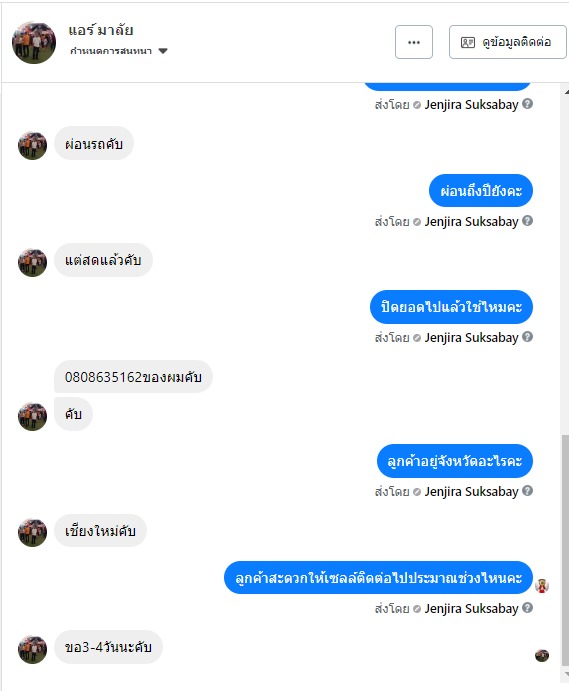Click header profile picture of แอร์ มาลัย
Viewport: 569px width, 691px height.
[34, 43]
